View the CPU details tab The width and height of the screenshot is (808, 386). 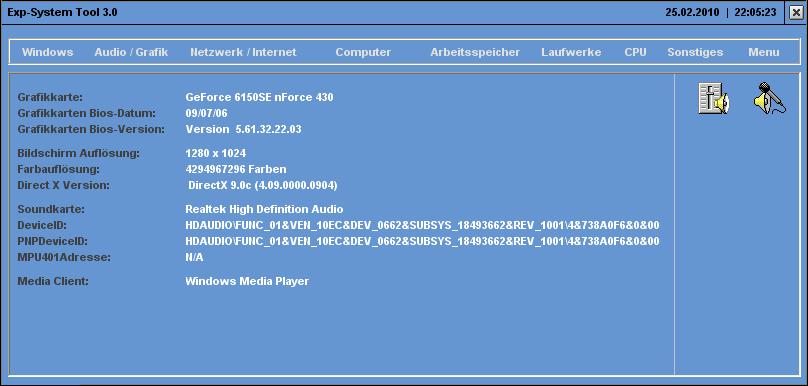635,52
